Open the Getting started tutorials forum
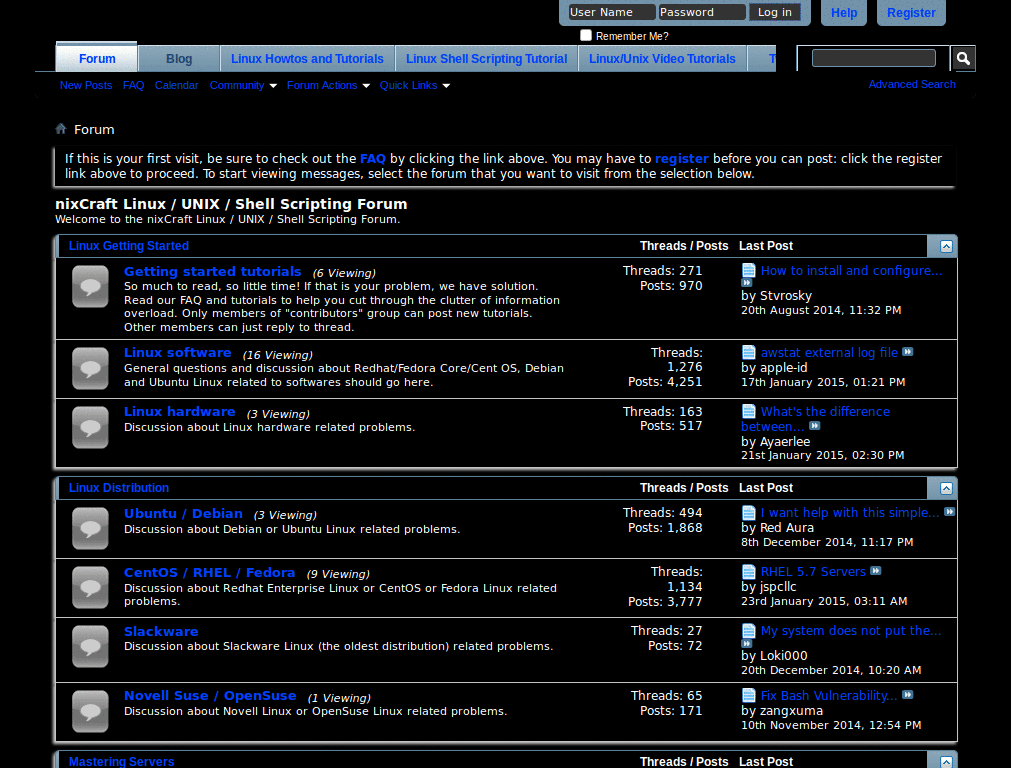This screenshot has width=1024, height=768. tap(212, 272)
